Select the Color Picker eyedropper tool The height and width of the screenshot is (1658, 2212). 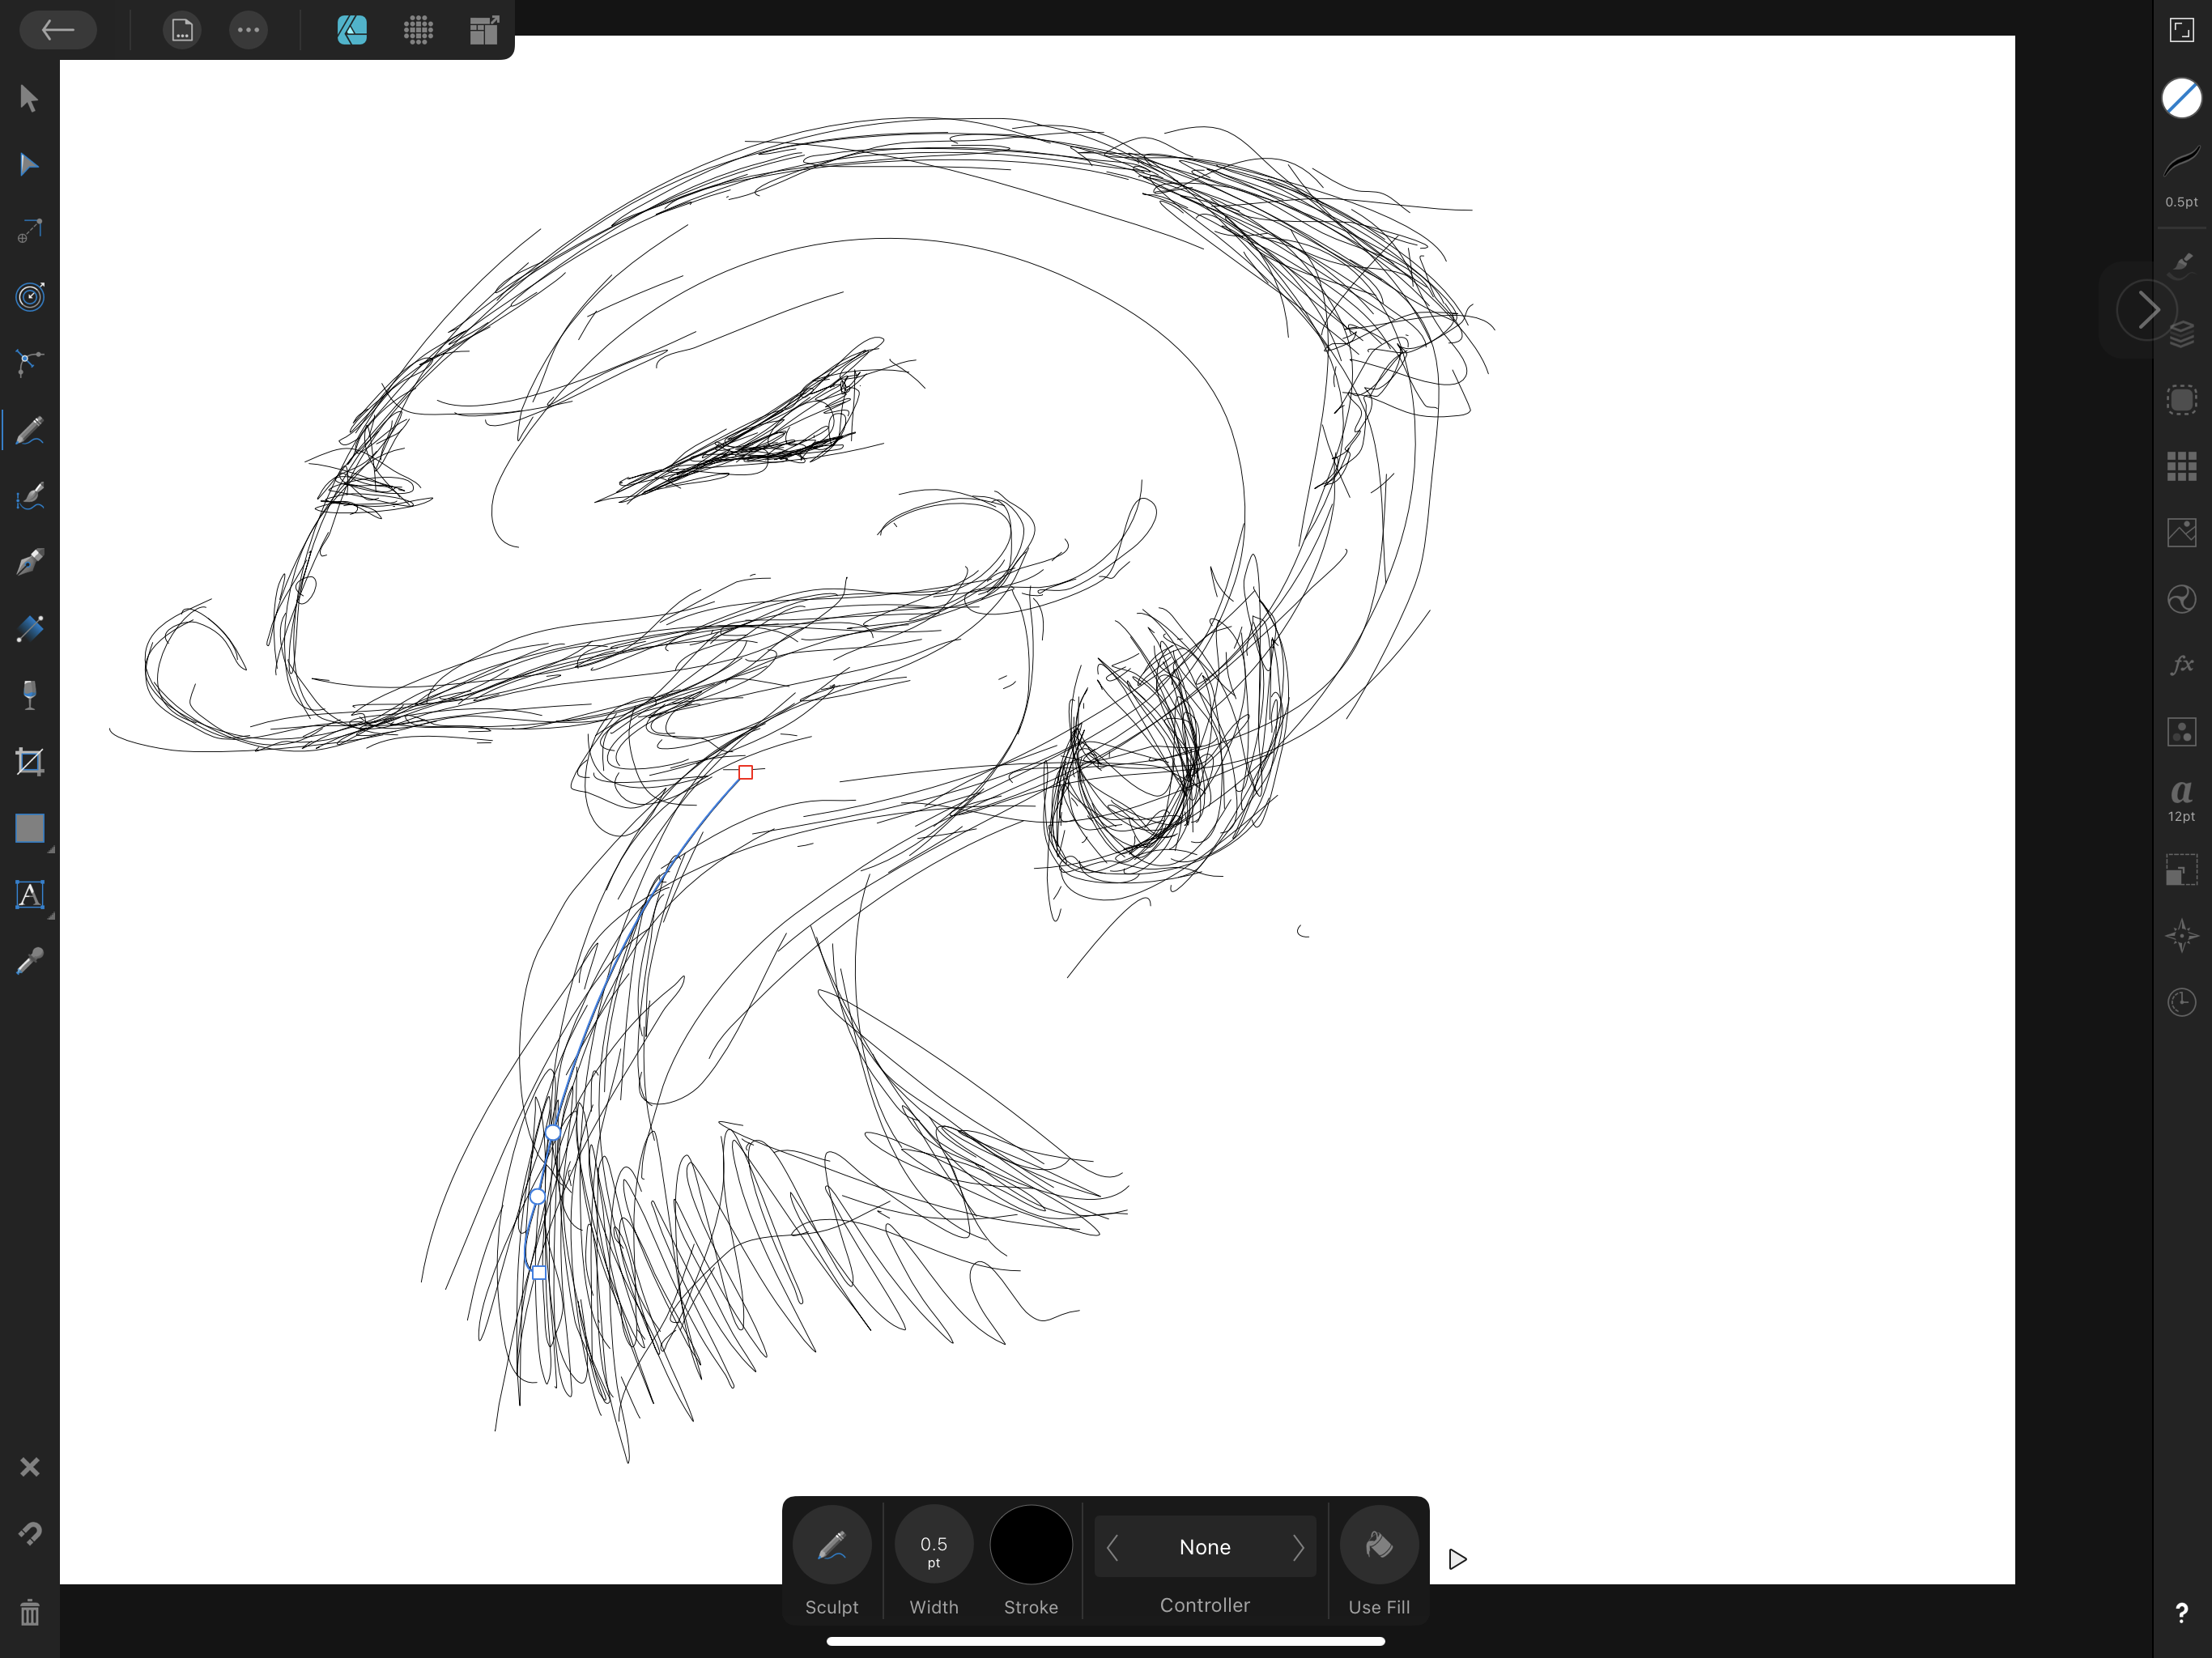click(x=29, y=962)
